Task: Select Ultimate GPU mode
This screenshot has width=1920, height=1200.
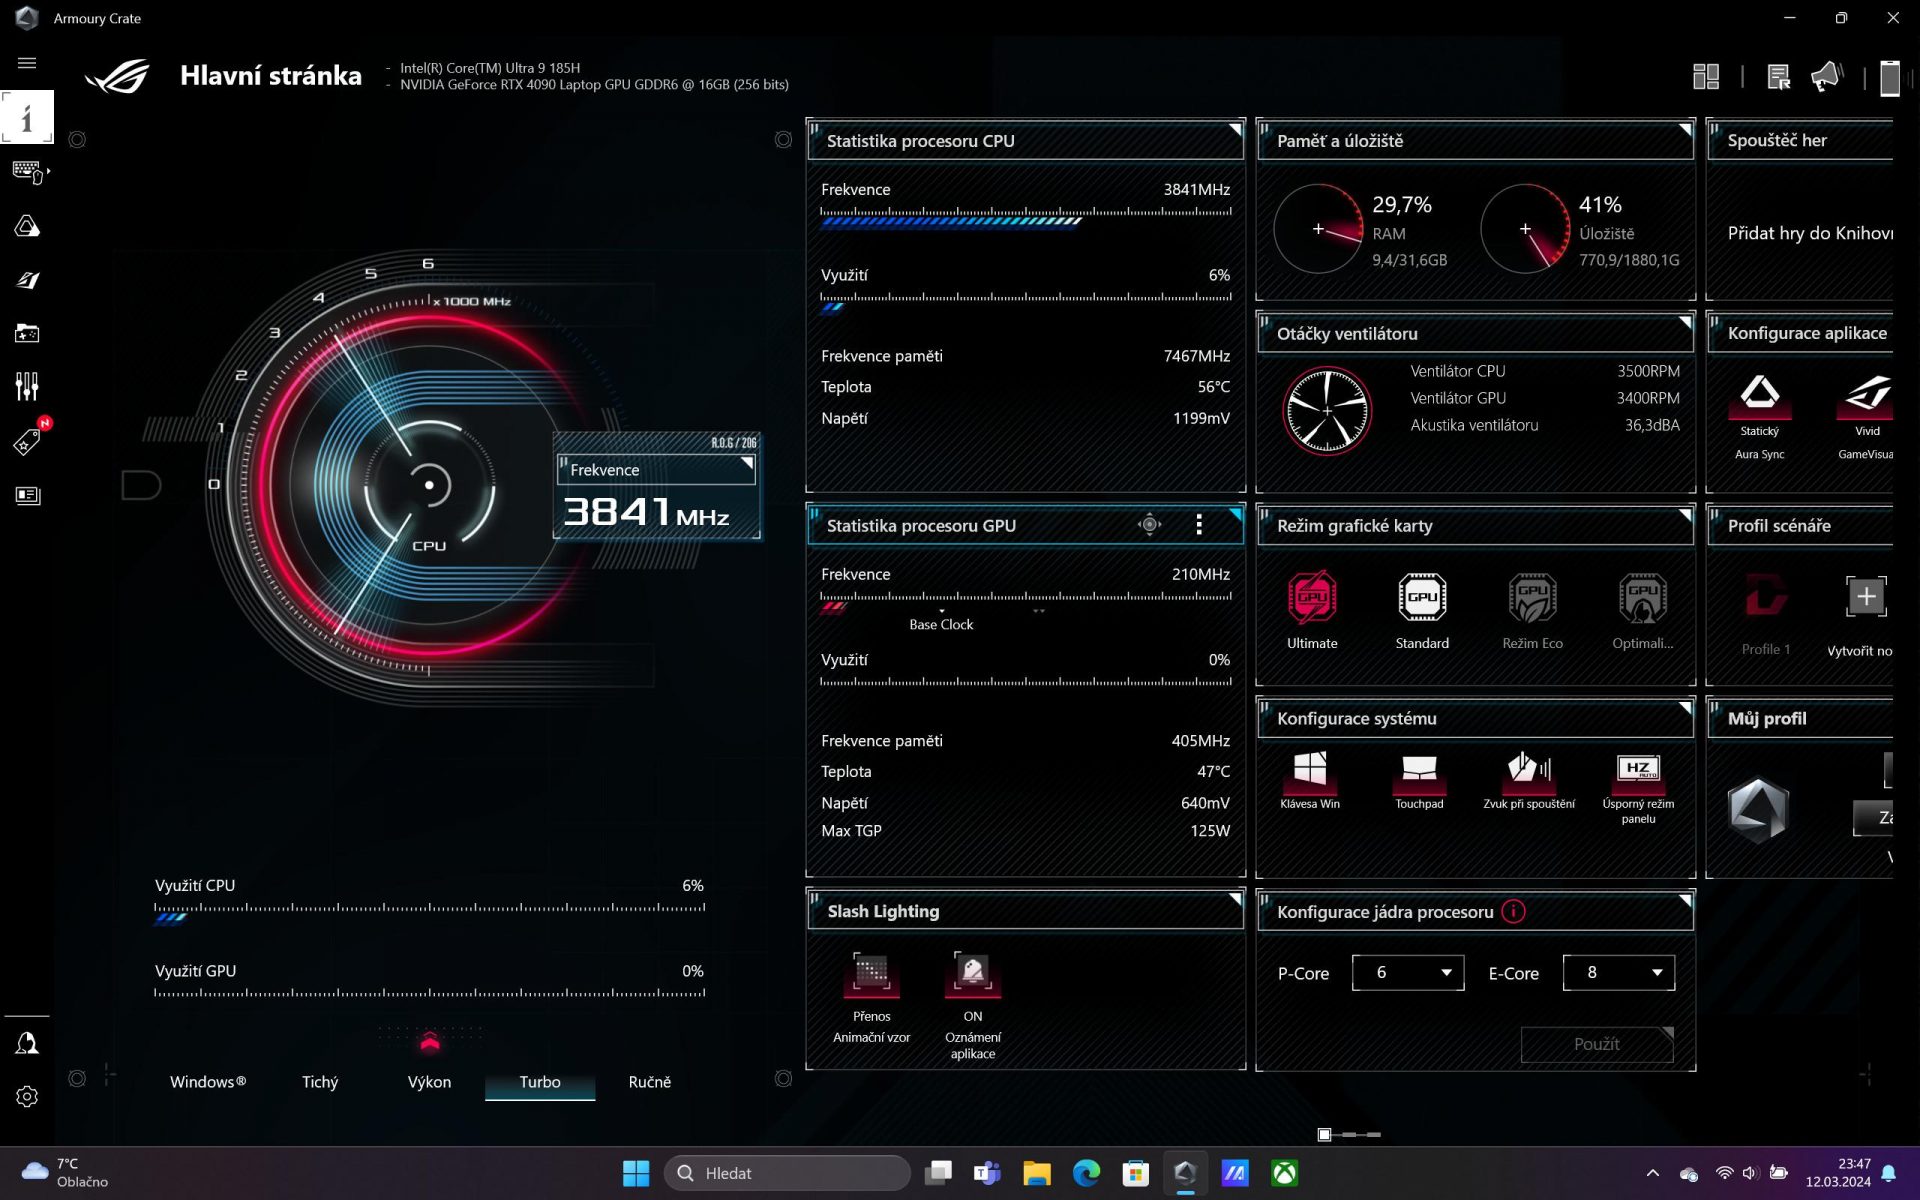Action: [x=1312, y=610]
